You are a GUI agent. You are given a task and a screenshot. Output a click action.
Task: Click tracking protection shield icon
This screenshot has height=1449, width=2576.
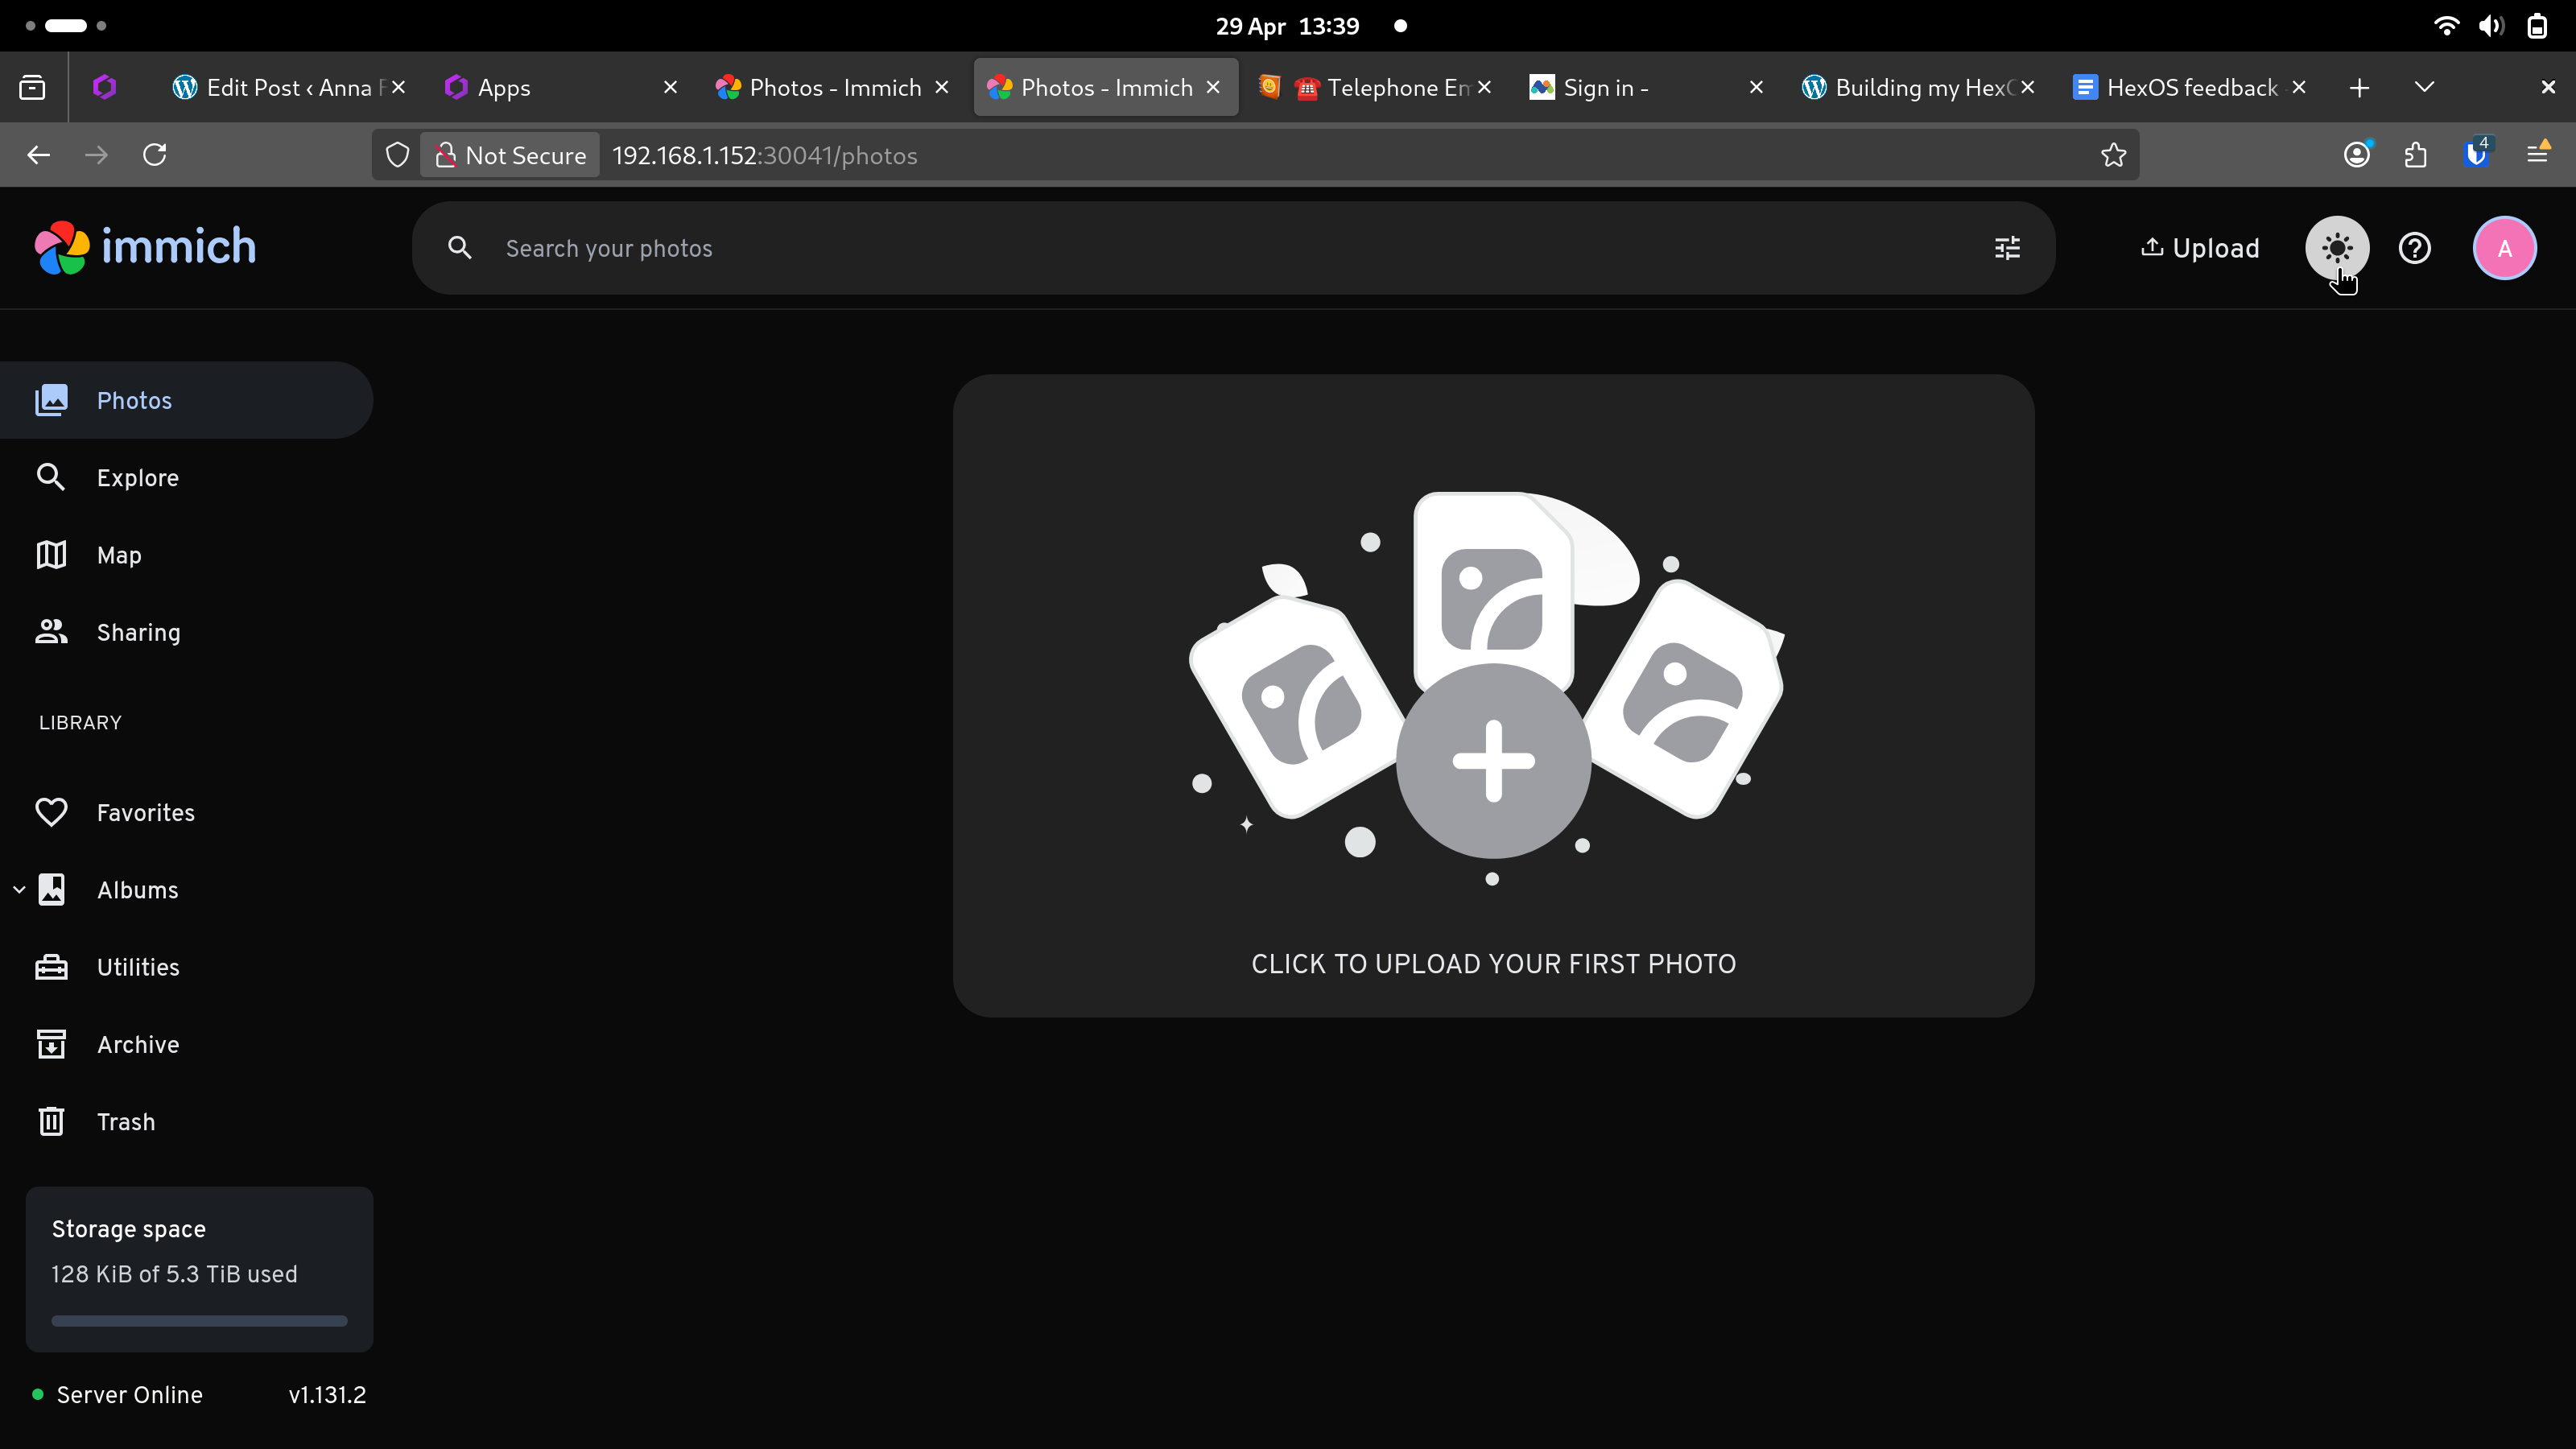tap(398, 155)
